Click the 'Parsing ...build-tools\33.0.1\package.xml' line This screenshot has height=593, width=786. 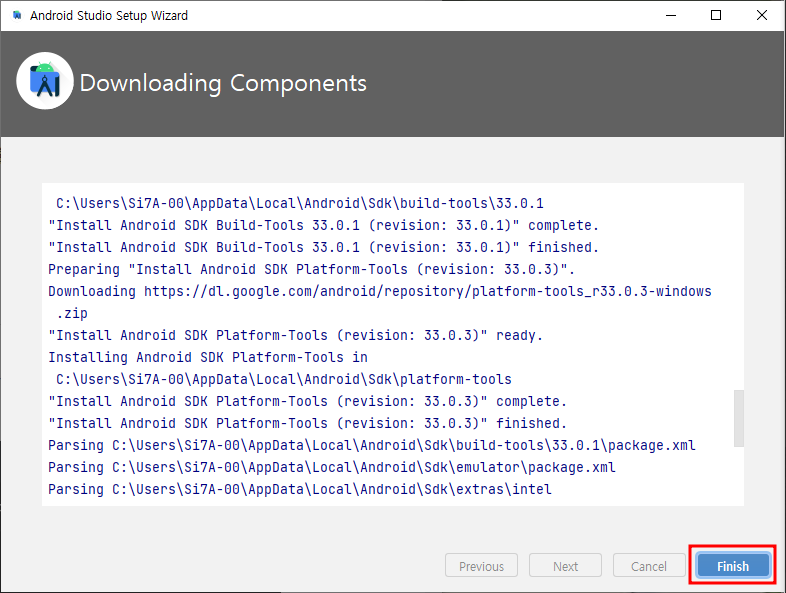(371, 446)
